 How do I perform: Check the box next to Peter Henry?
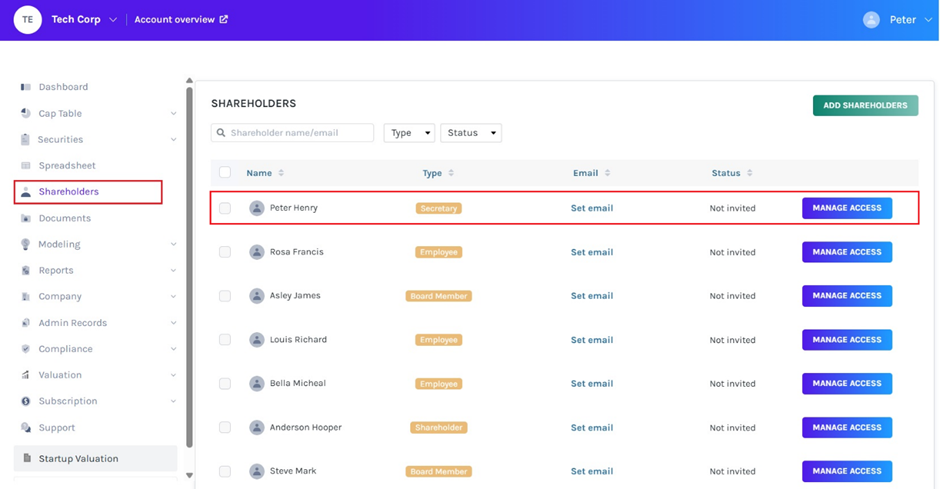pyautogui.click(x=225, y=208)
